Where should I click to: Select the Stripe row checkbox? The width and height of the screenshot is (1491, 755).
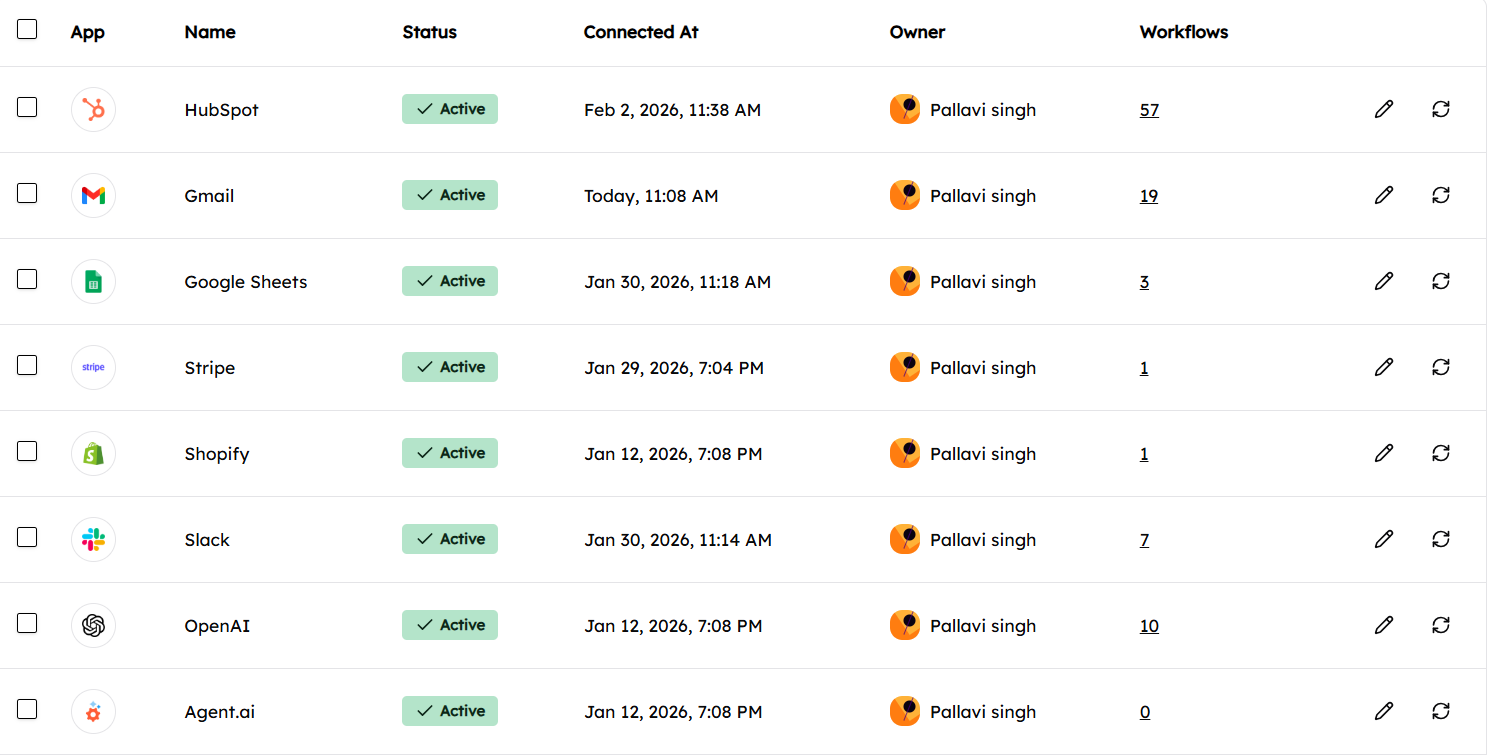(27, 365)
